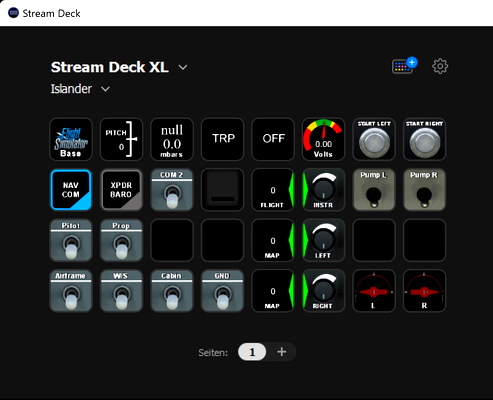Toggle the GND switch

click(x=223, y=291)
